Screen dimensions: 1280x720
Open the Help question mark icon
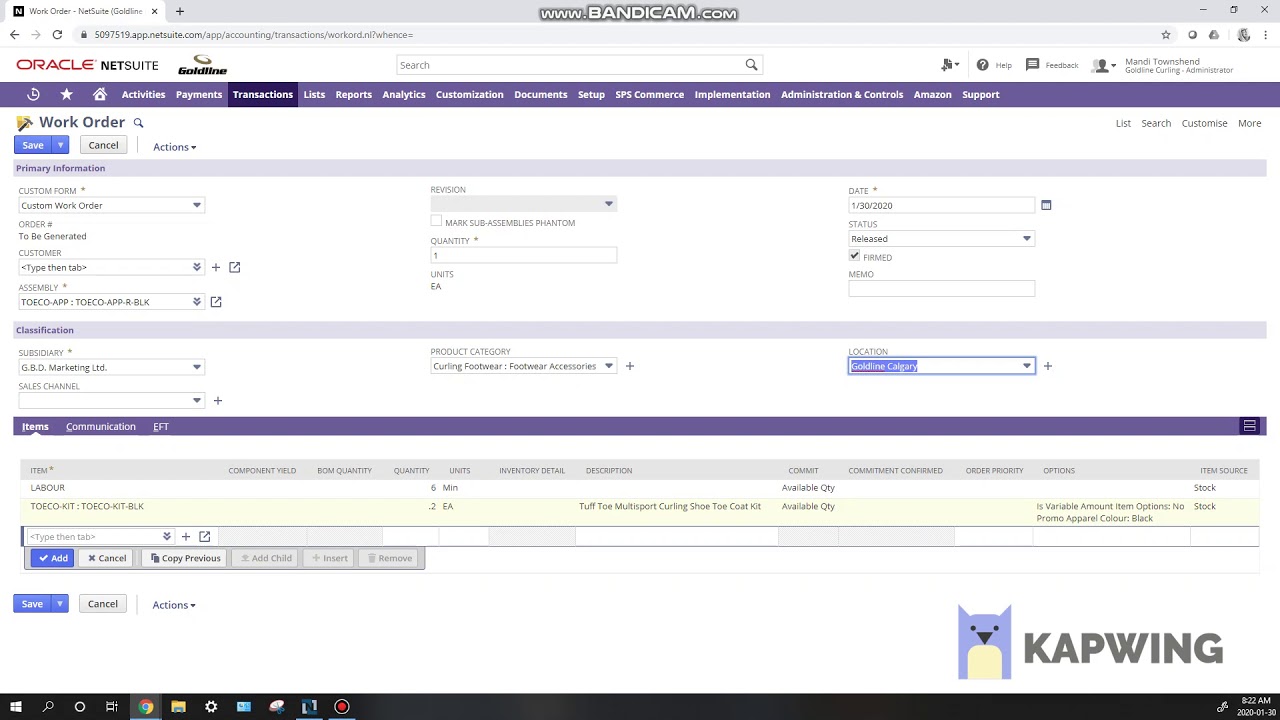point(982,65)
